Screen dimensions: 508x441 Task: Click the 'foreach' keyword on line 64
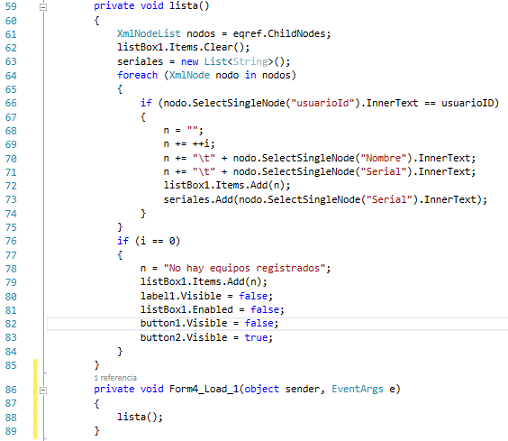tap(137, 75)
